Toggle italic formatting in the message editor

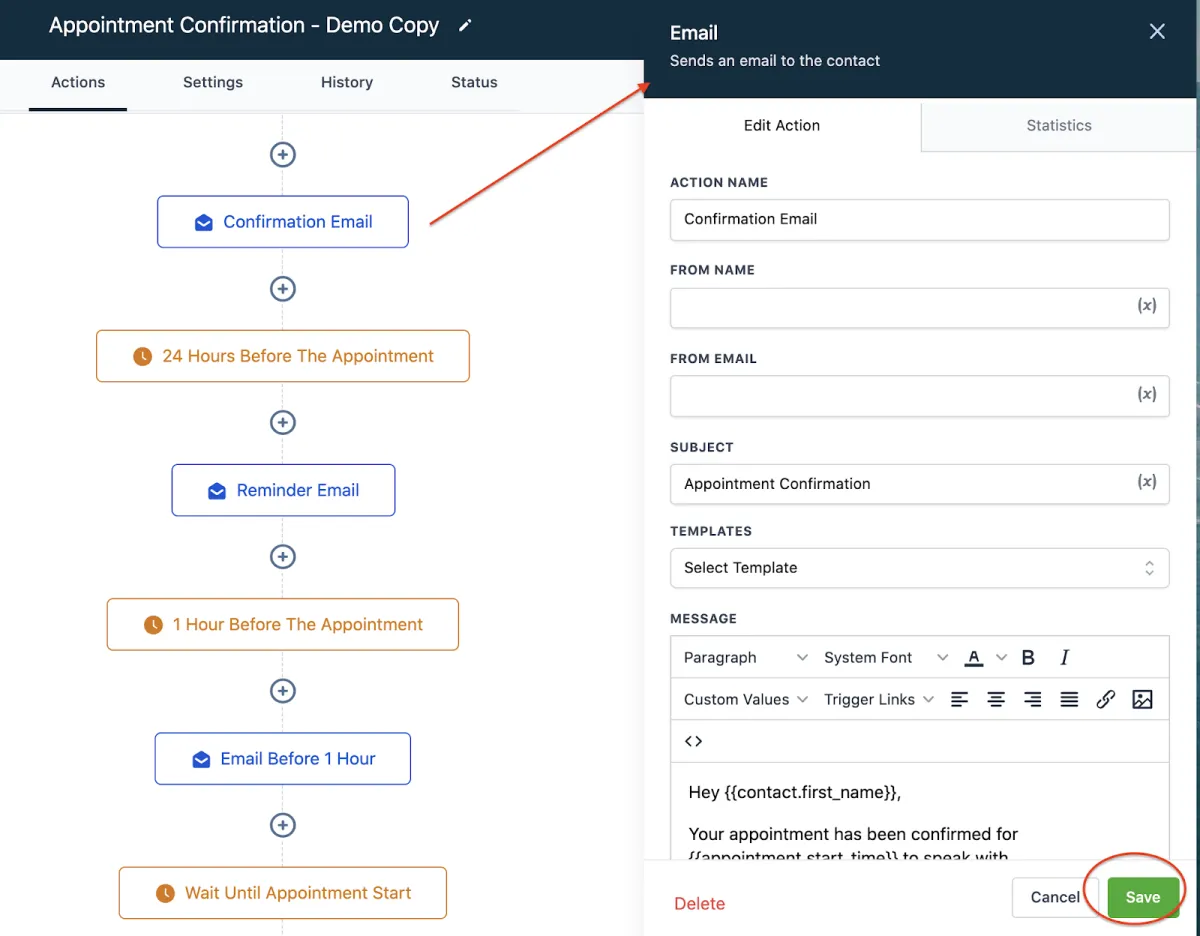click(1064, 658)
